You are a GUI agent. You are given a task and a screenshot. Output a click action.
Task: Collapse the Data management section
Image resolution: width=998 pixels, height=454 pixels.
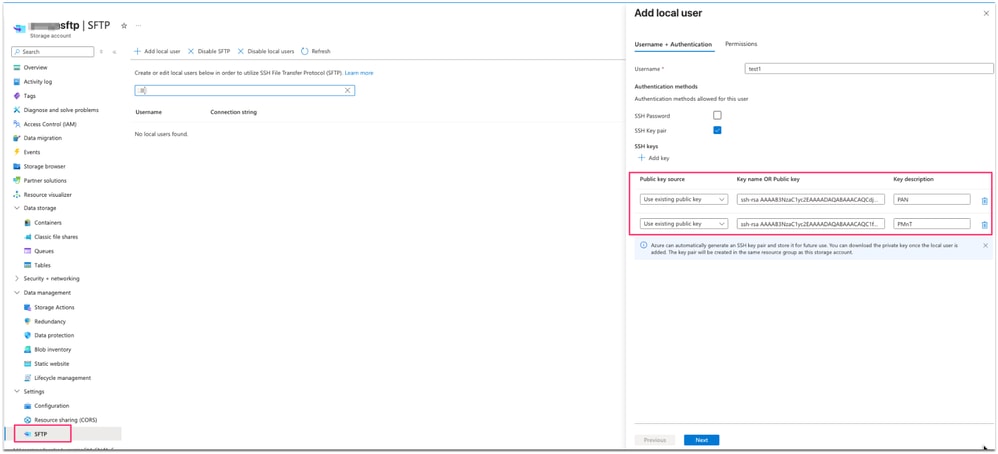click(17, 293)
